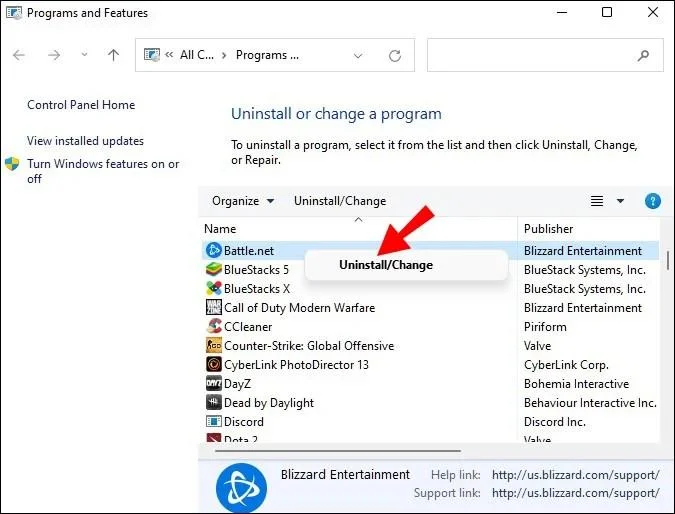Click the CyberLink Corp. publisher cell
The image size is (675, 514).
point(566,365)
